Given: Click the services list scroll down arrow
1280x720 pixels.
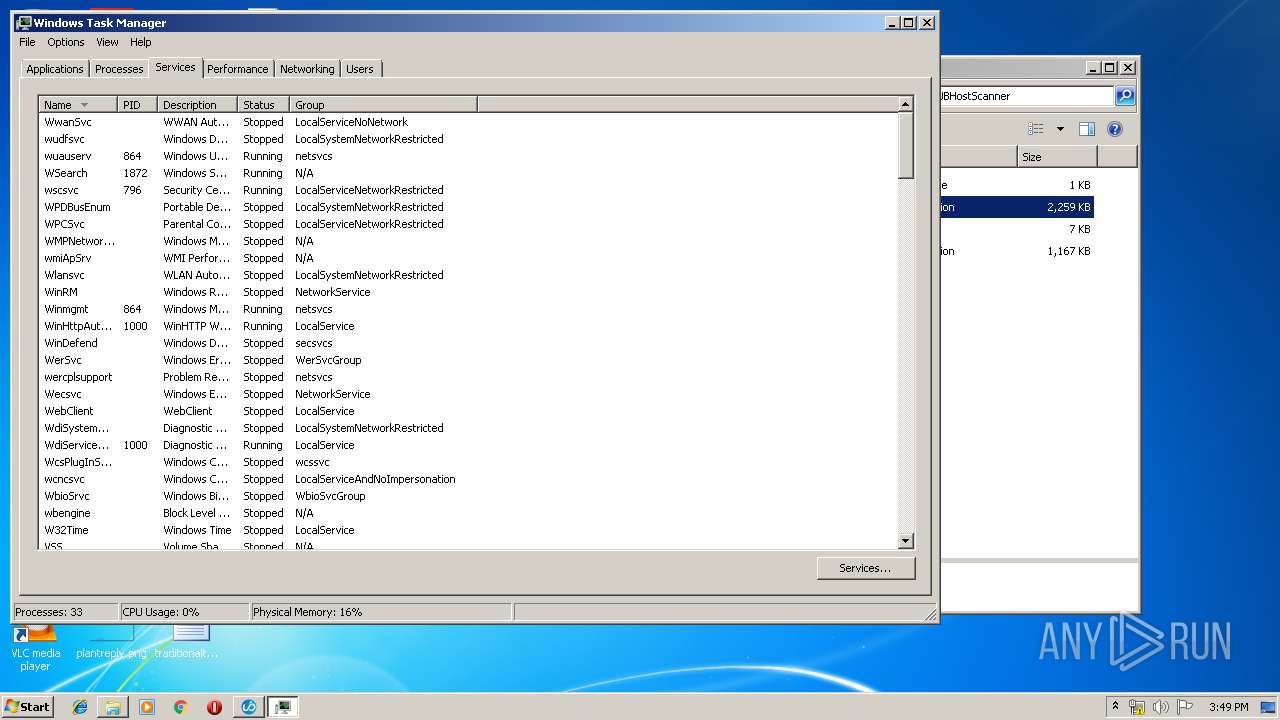Looking at the screenshot, I should click(906, 541).
